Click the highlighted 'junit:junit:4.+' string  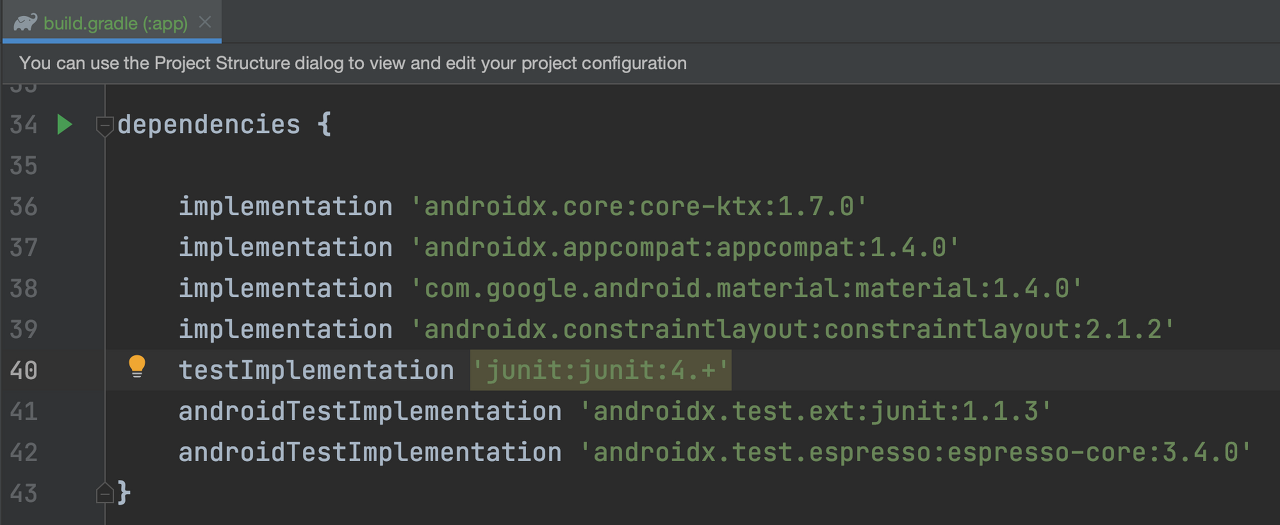point(601,371)
